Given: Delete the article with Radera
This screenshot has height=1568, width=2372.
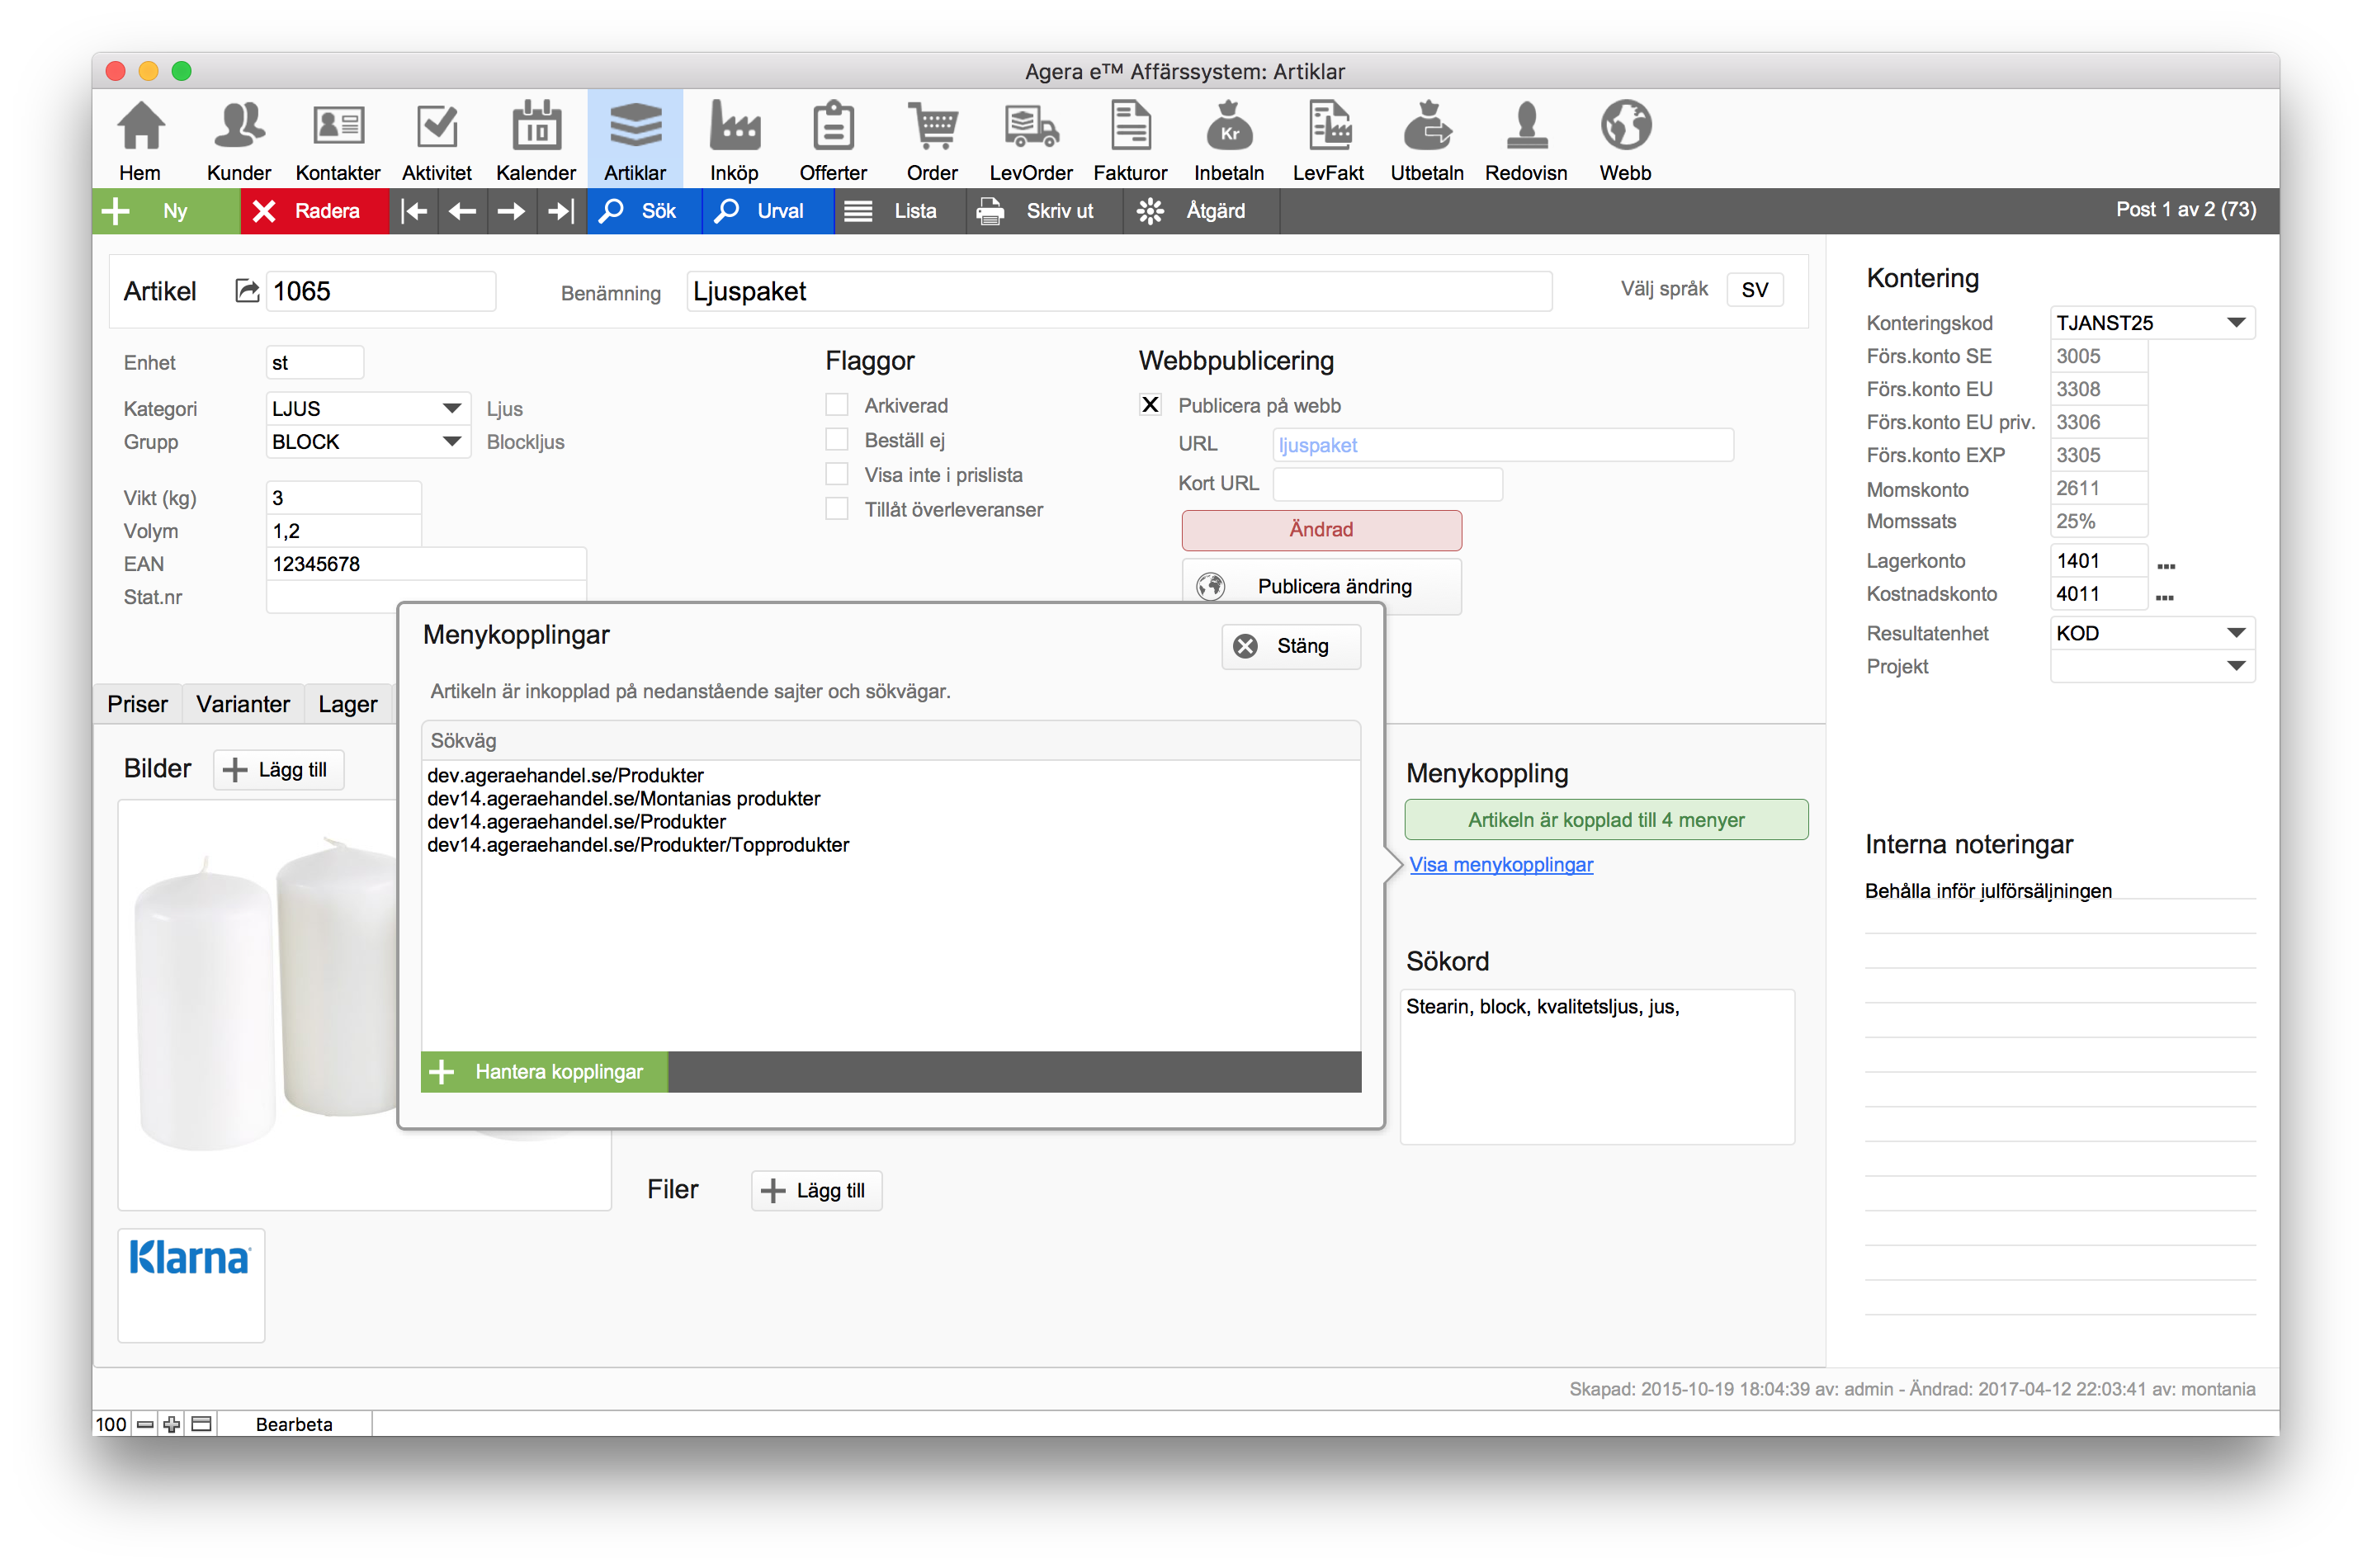Looking at the screenshot, I should (x=314, y=211).
